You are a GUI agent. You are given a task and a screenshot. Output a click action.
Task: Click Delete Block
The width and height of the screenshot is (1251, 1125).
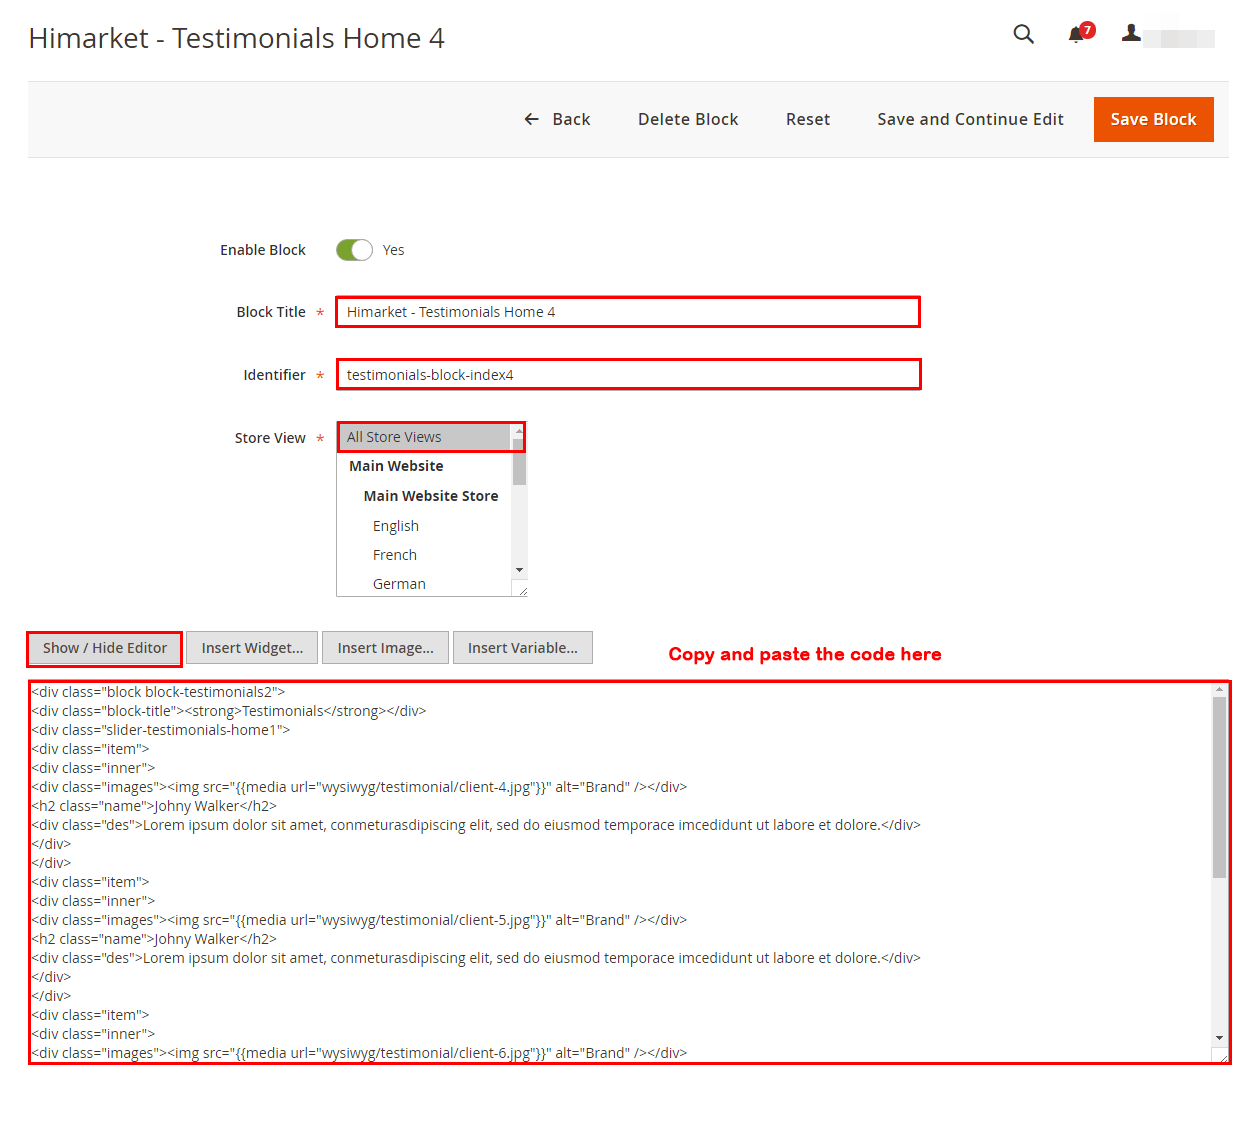coord(688,119)
